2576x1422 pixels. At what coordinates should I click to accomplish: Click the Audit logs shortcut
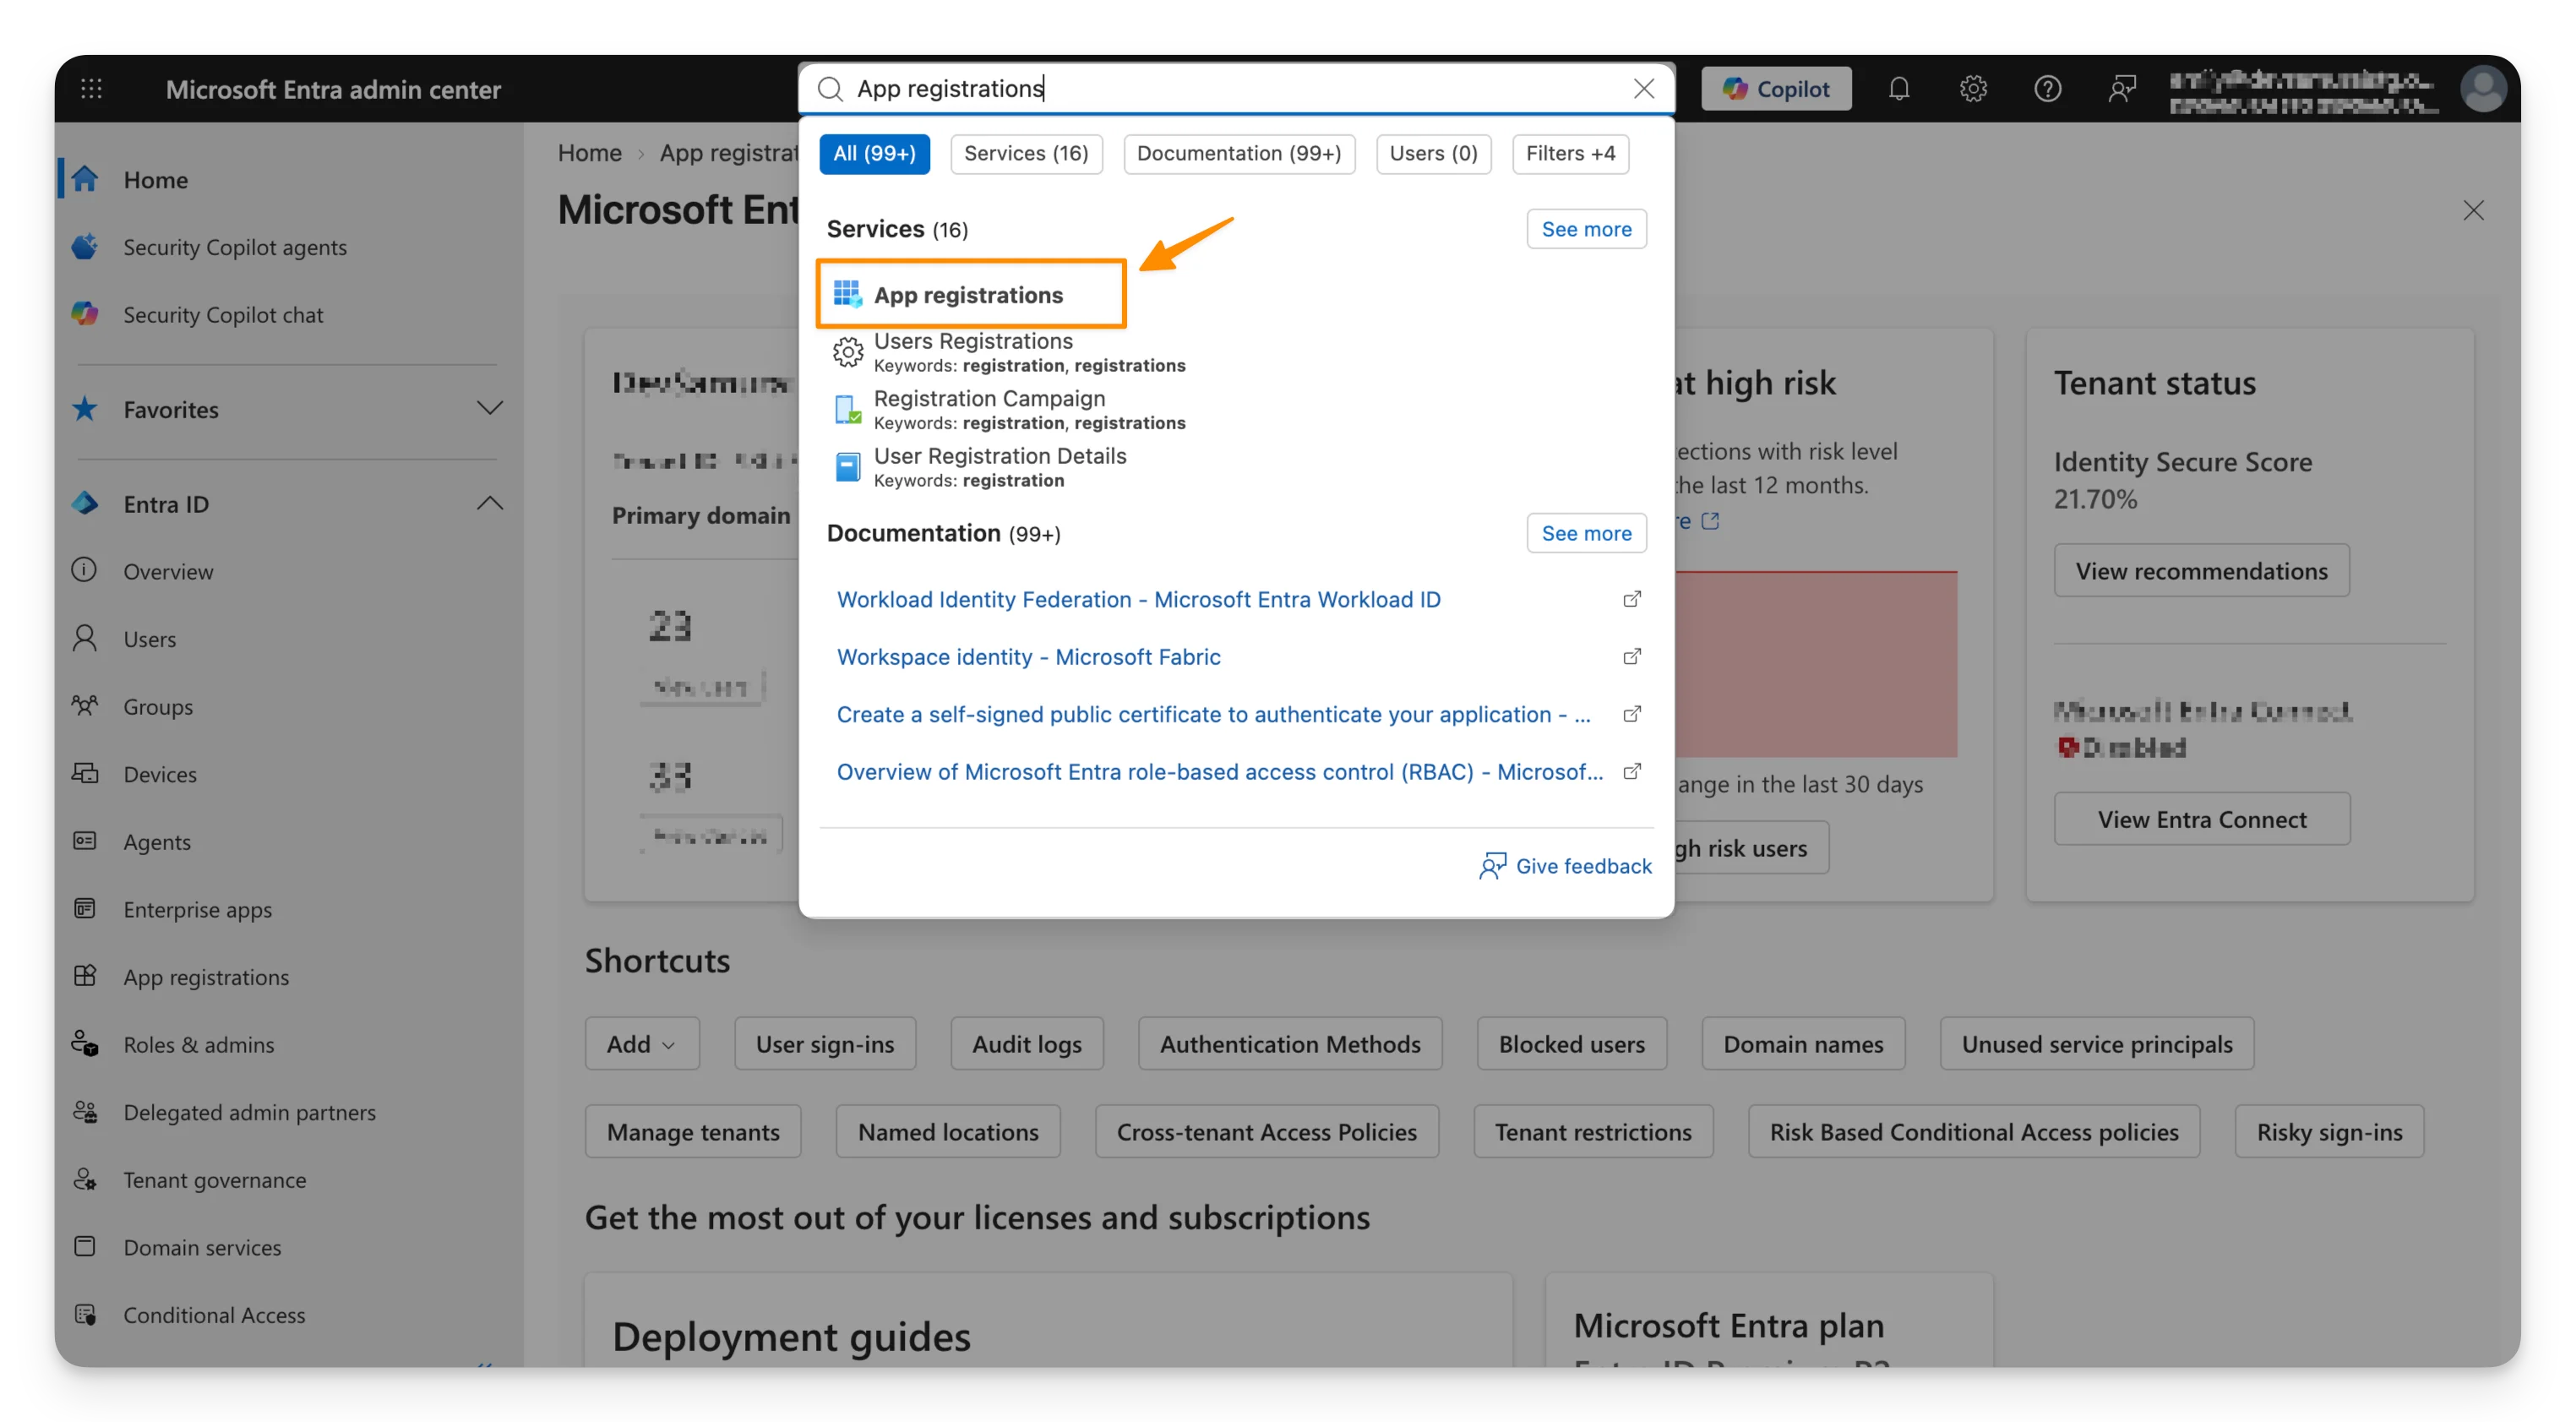[1026, 1043]
